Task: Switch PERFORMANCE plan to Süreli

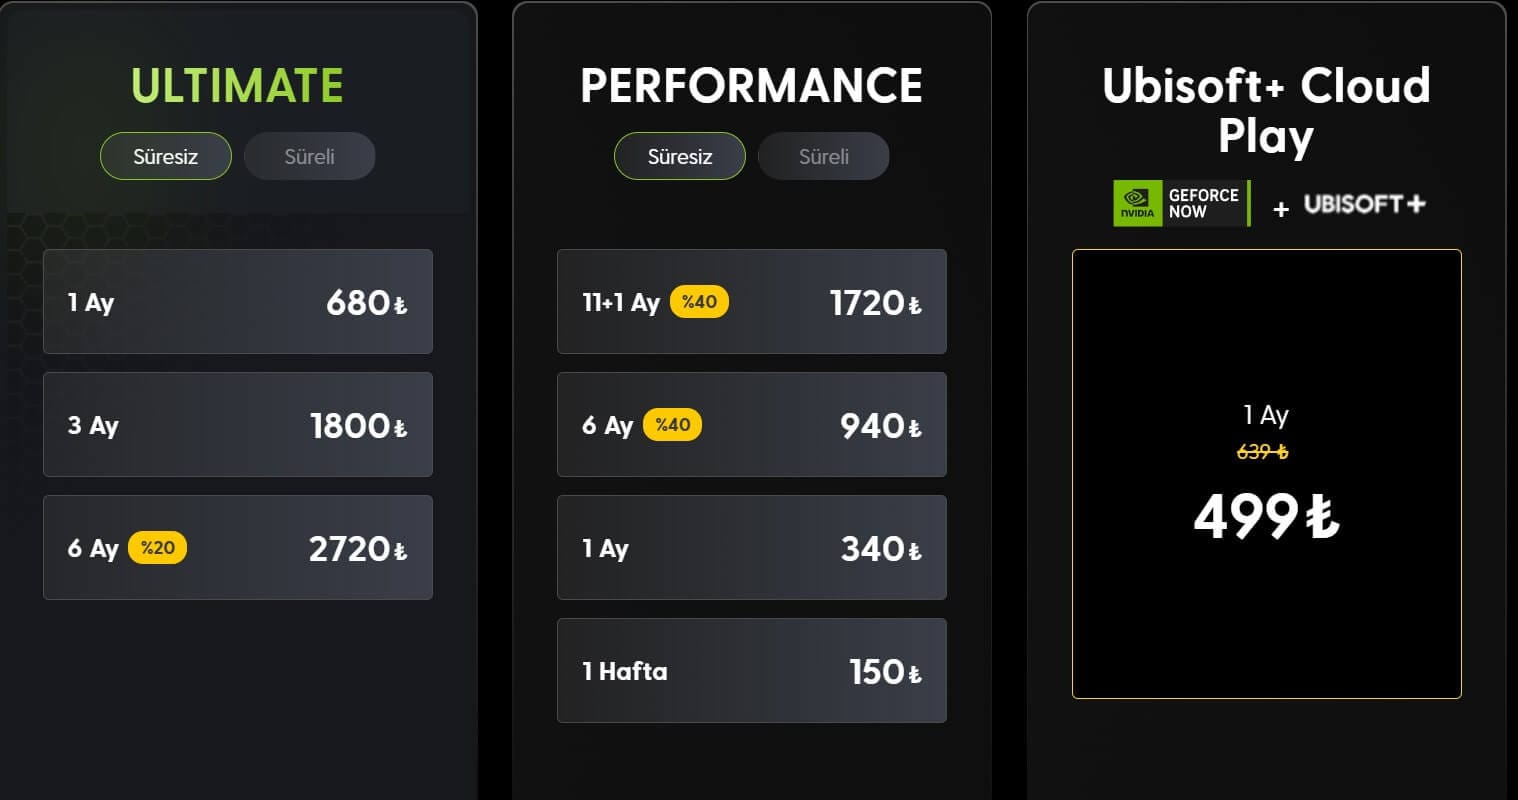Action: 824,157
